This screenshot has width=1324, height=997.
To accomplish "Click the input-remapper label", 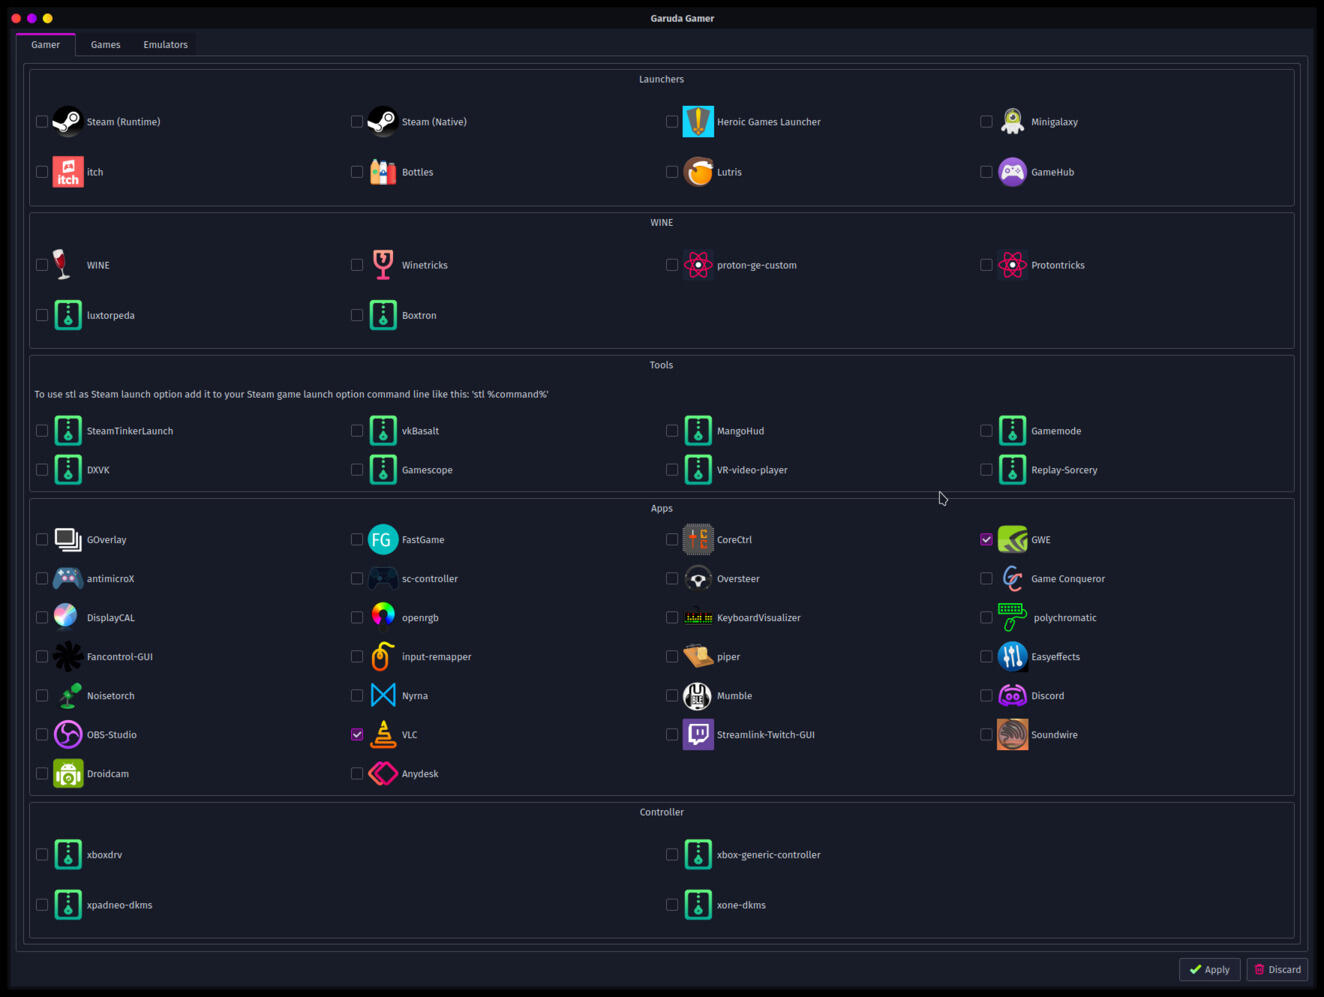I will point(436,657).
